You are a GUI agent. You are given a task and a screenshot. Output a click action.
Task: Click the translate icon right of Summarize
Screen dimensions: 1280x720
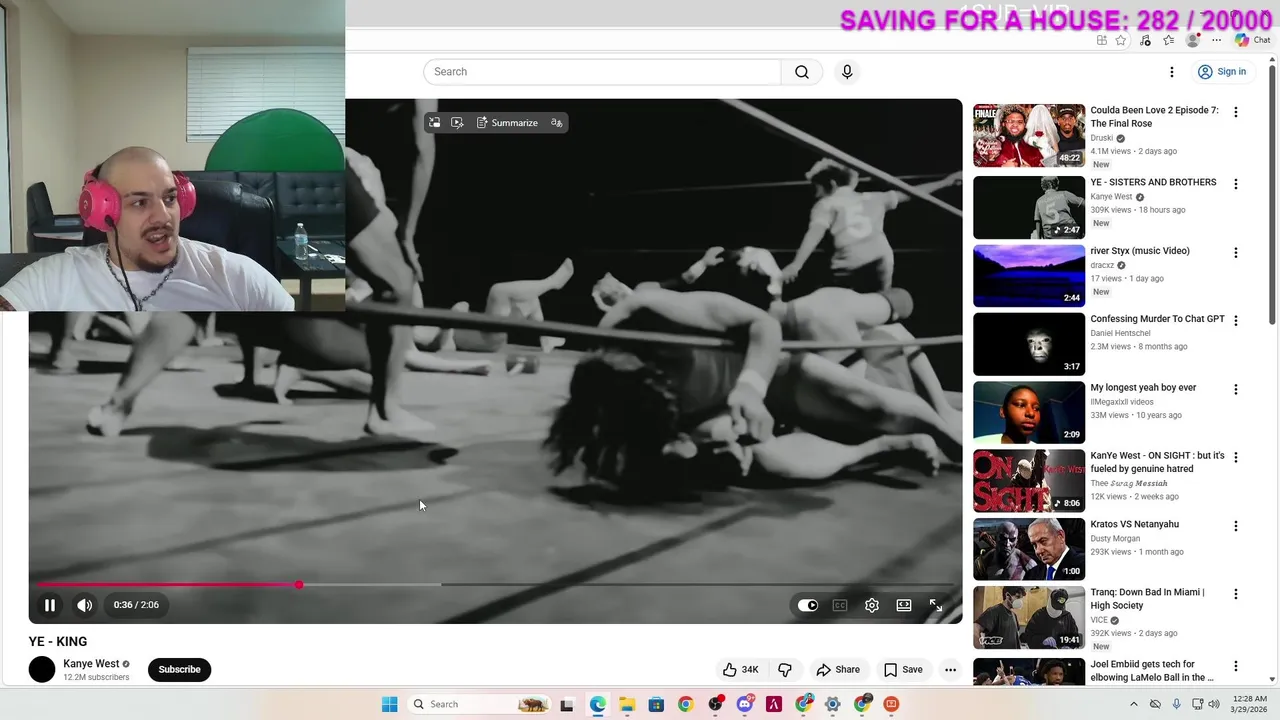click(556, 122)
